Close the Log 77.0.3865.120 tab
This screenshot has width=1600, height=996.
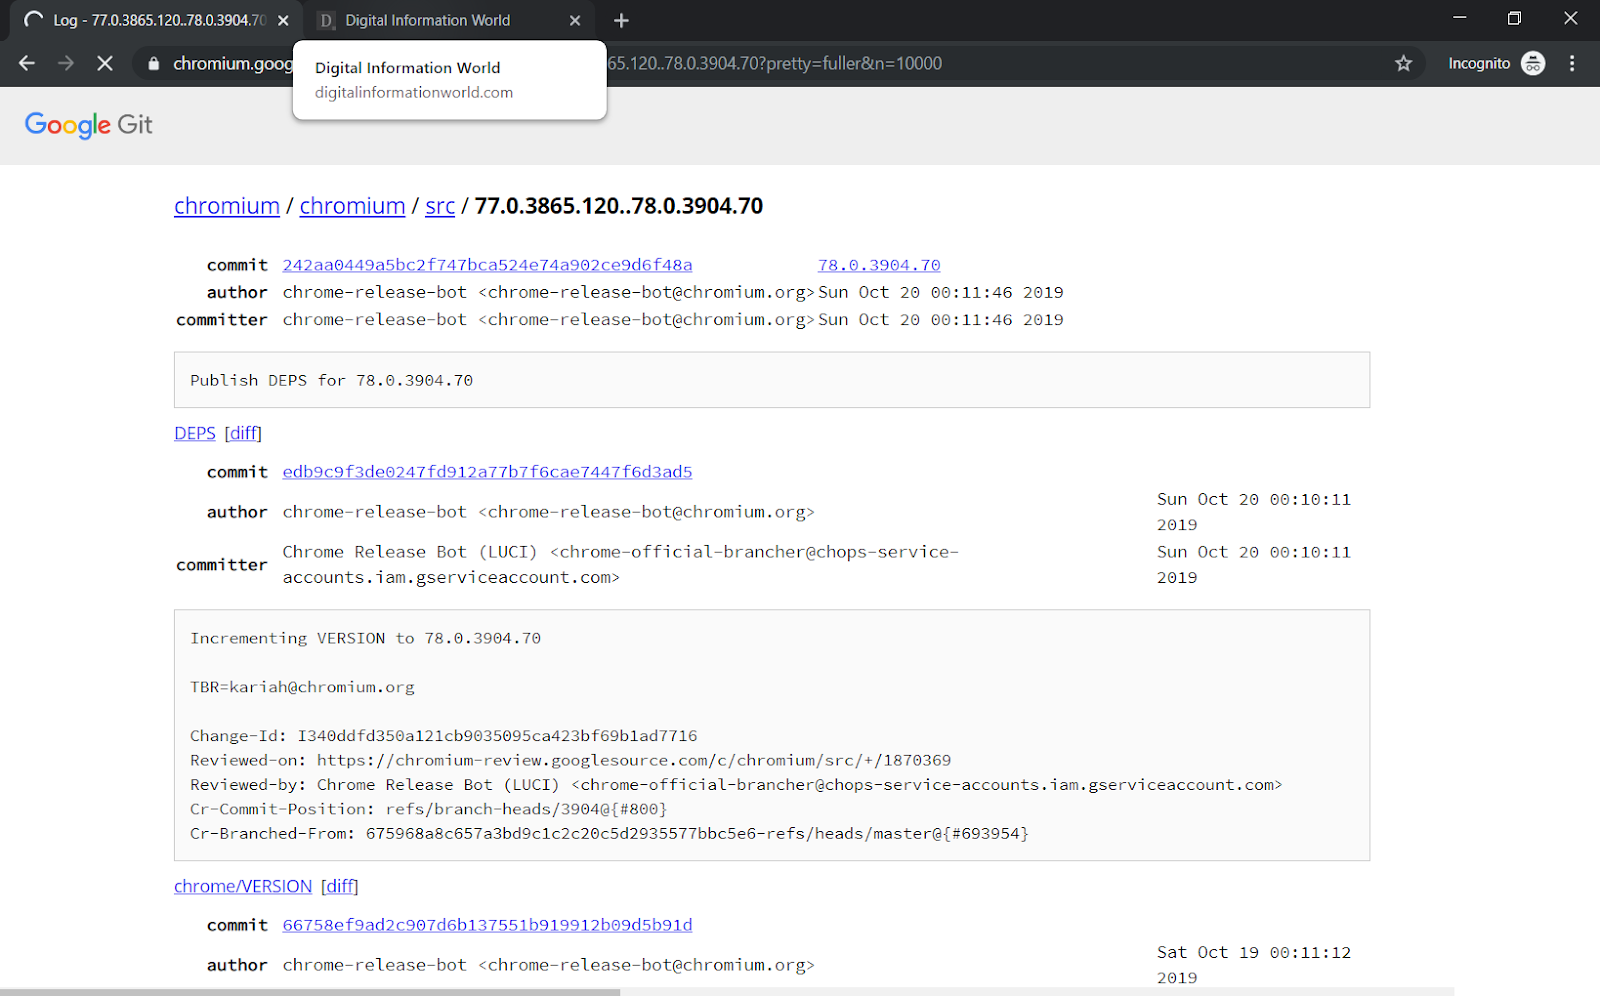[283, 20]
